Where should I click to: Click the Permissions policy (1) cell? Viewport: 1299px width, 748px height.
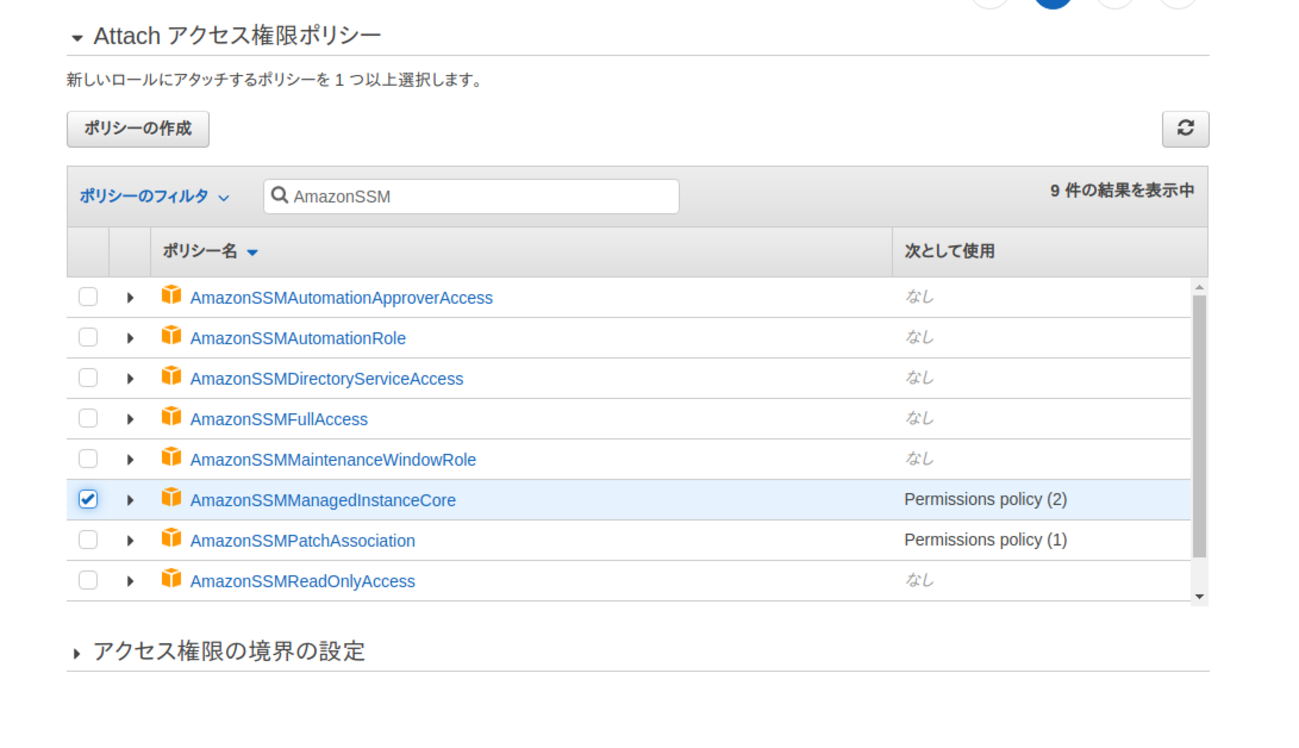click(985, 540)
